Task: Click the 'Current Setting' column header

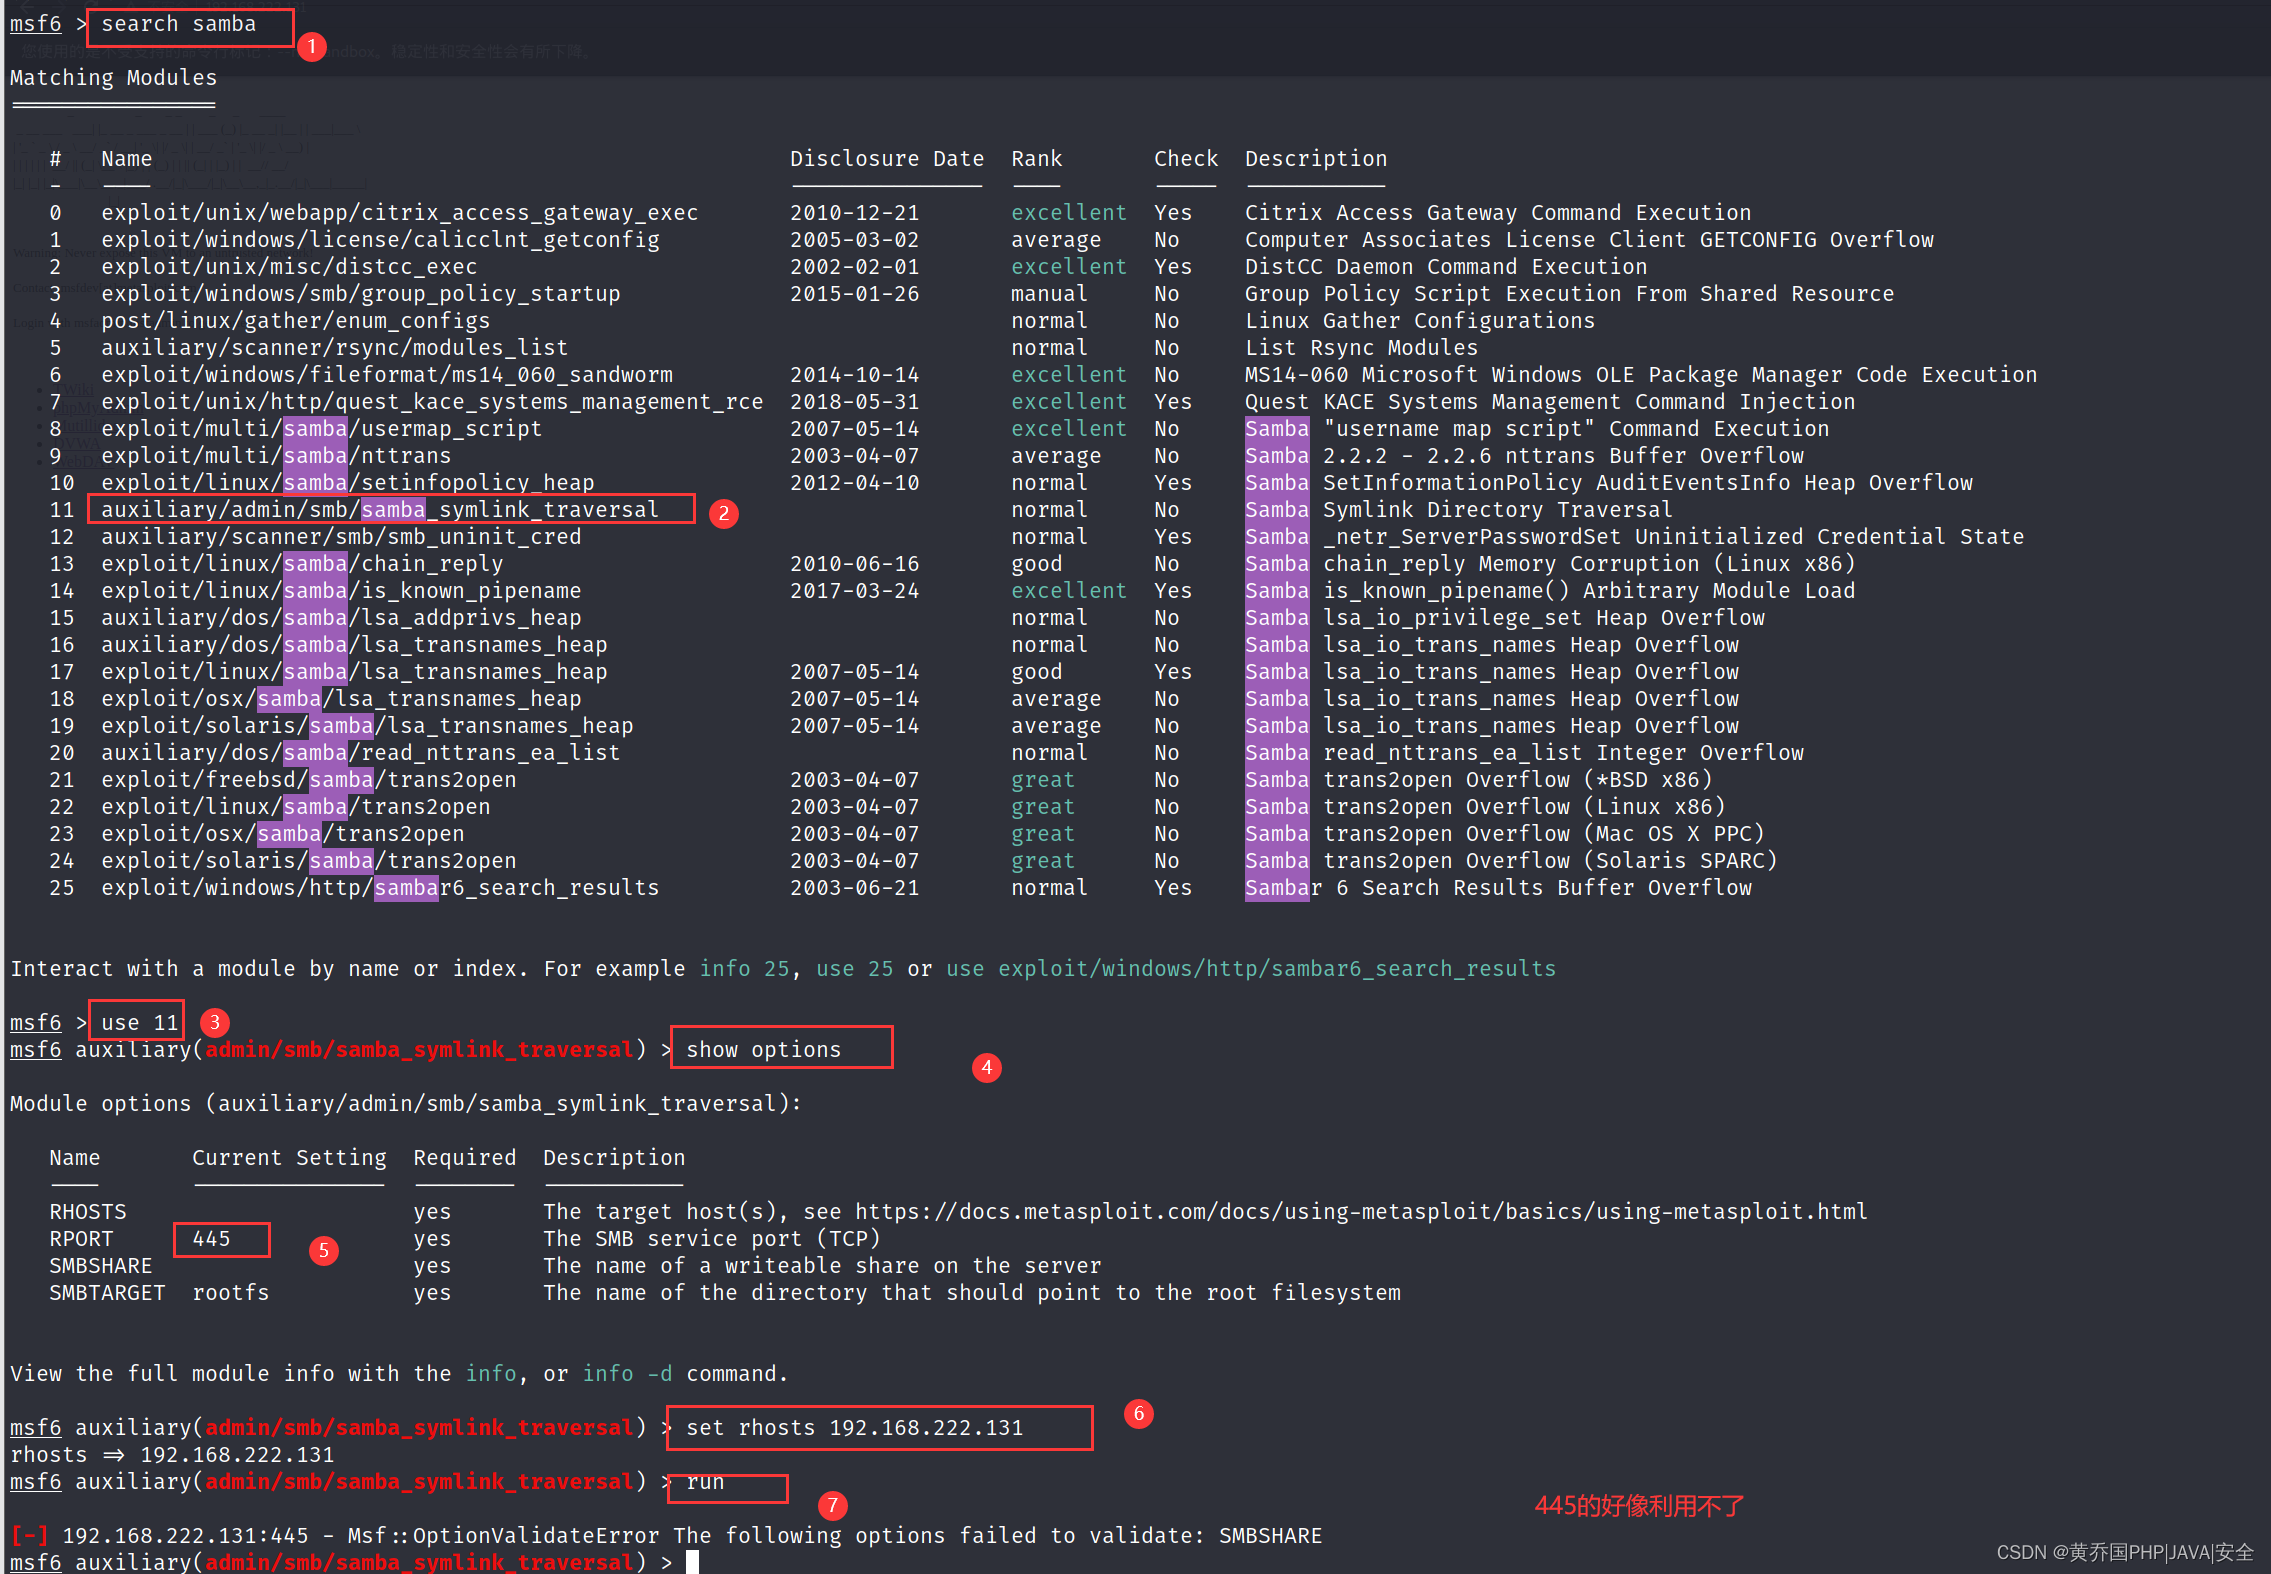Action: coord(289,1158)
